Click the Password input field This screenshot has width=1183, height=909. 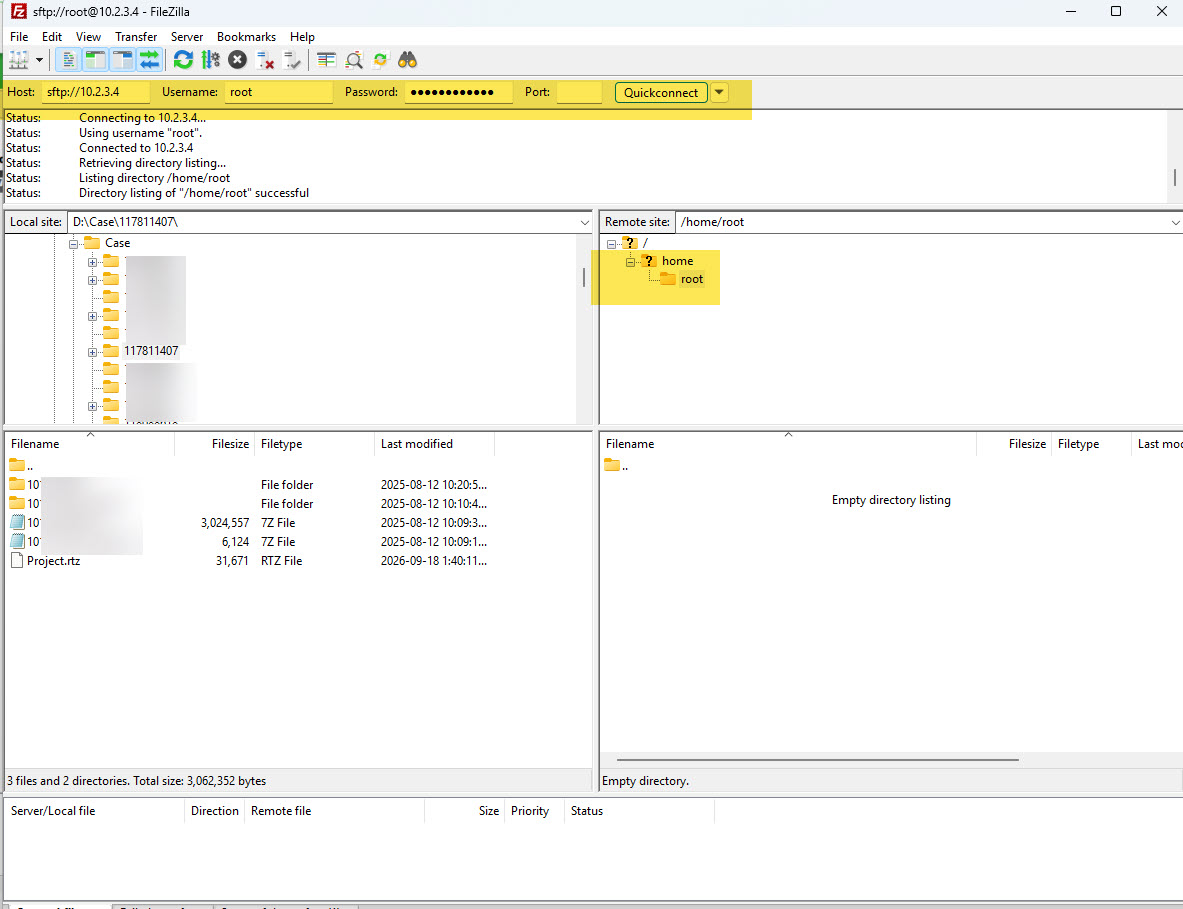pyautogui.click(x=459, y=92)
